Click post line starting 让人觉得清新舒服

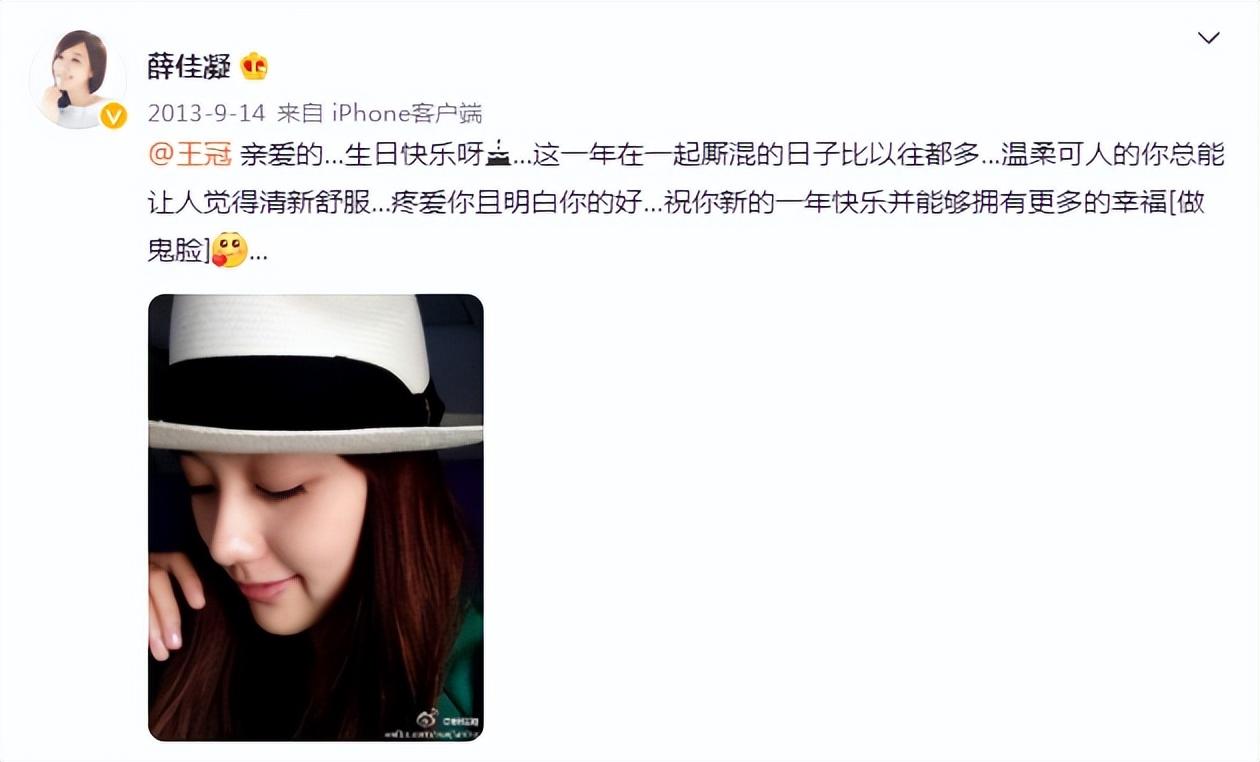[x=676, y=203]
